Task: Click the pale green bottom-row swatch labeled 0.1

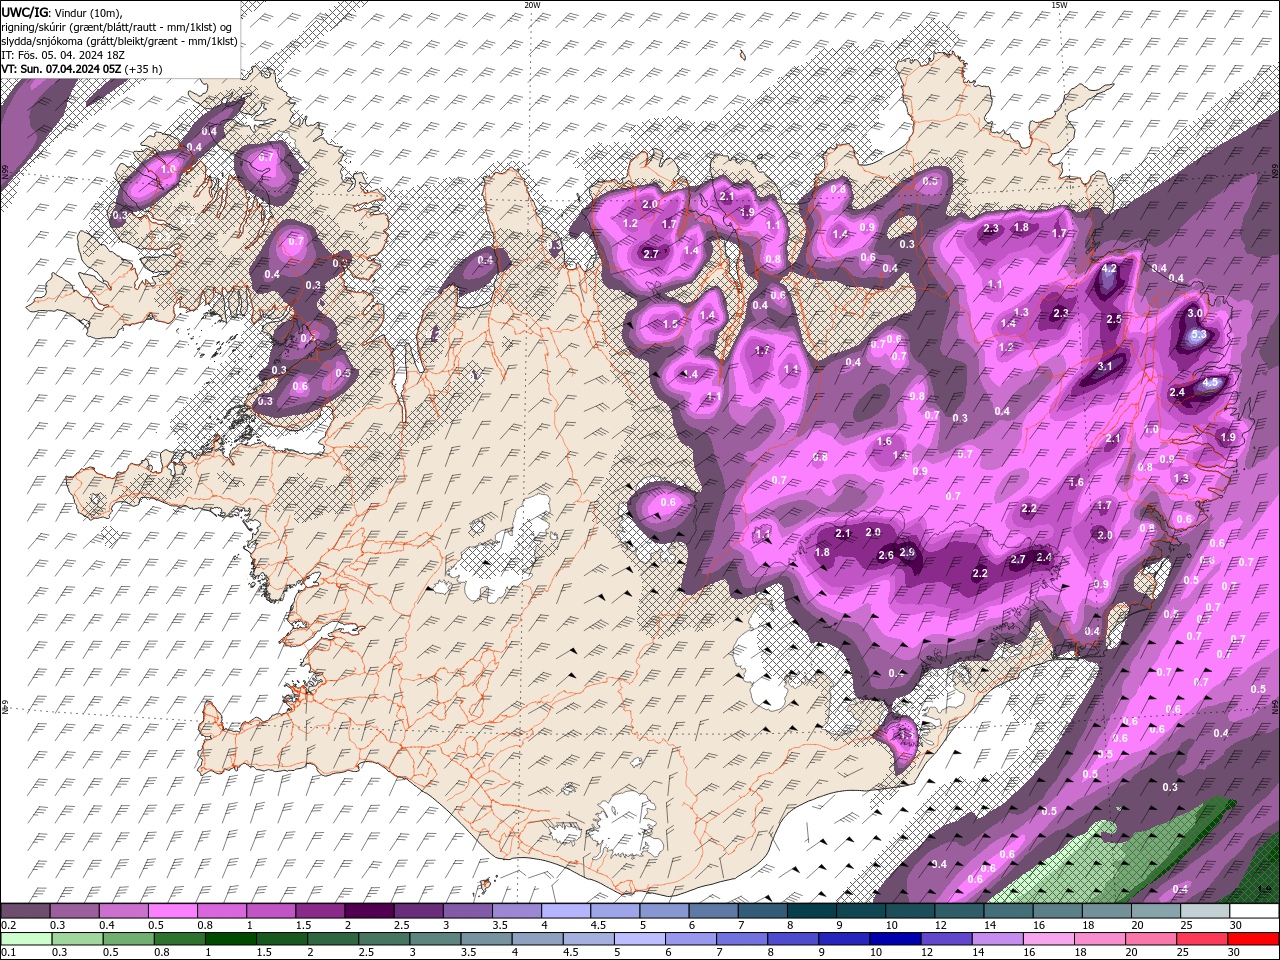Action: (25, 939)
